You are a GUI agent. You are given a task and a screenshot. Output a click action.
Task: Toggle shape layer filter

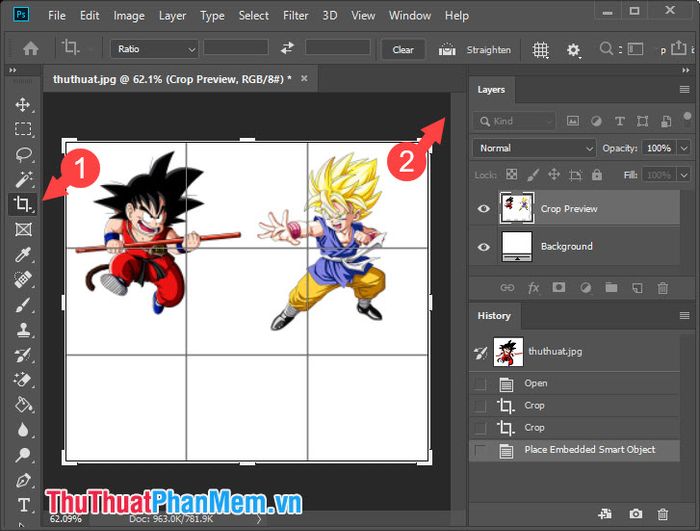pos(642,121)
